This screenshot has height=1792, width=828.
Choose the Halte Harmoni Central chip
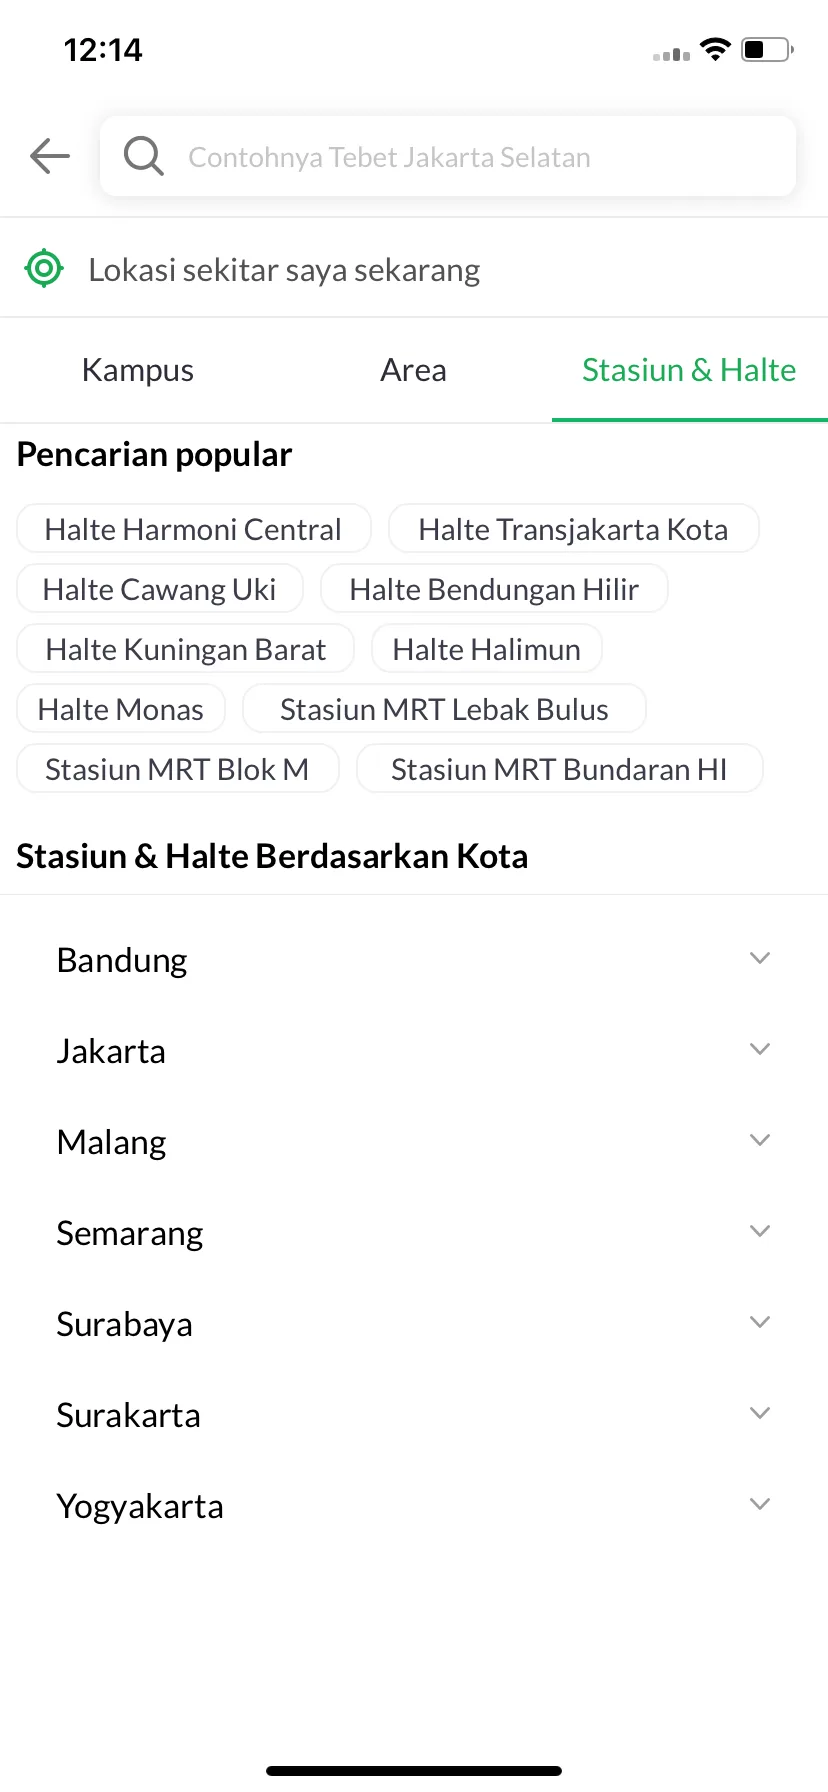(194, 529)
